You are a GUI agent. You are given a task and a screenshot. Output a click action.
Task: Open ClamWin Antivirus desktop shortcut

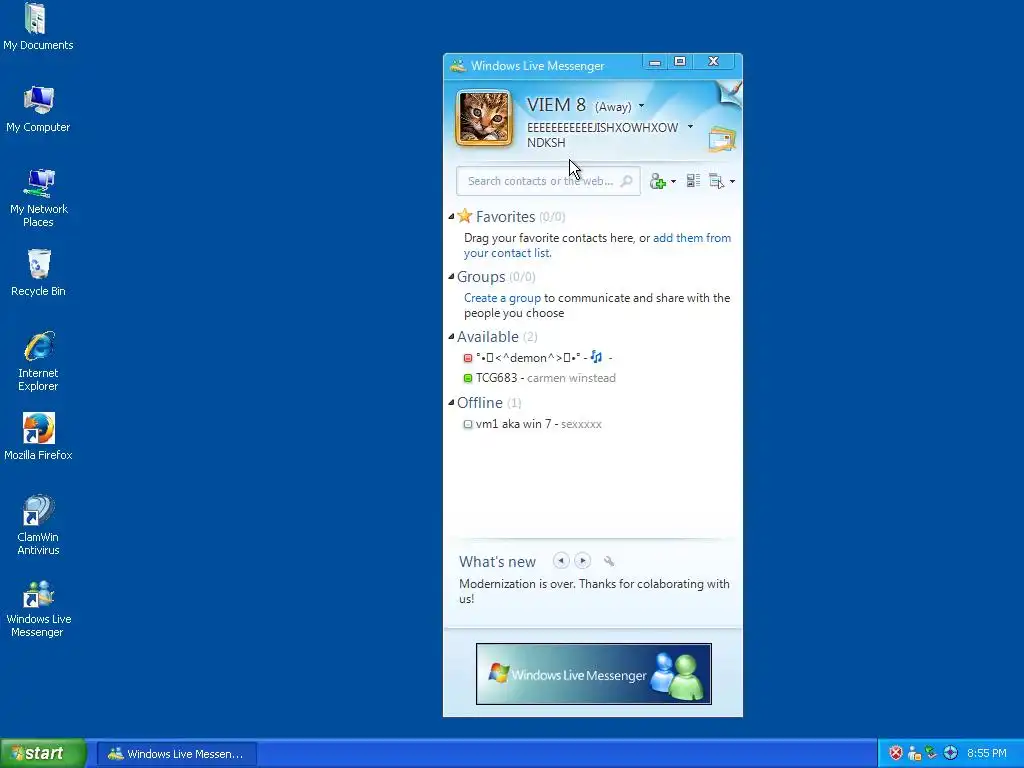pyautogui.click(x=39, y=525)
